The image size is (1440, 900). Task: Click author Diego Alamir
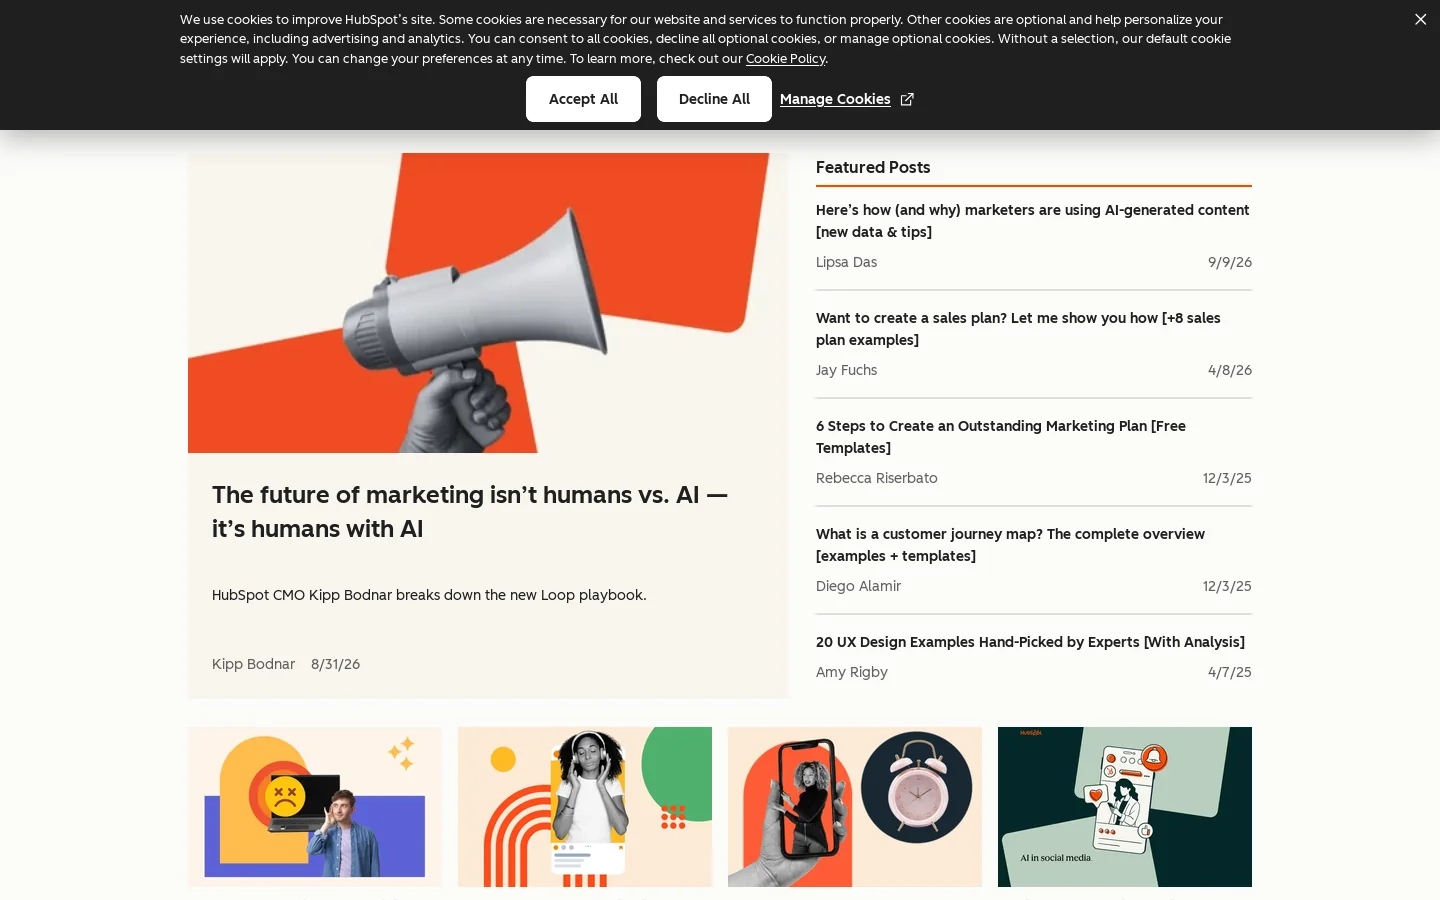(x=858, y=586)
